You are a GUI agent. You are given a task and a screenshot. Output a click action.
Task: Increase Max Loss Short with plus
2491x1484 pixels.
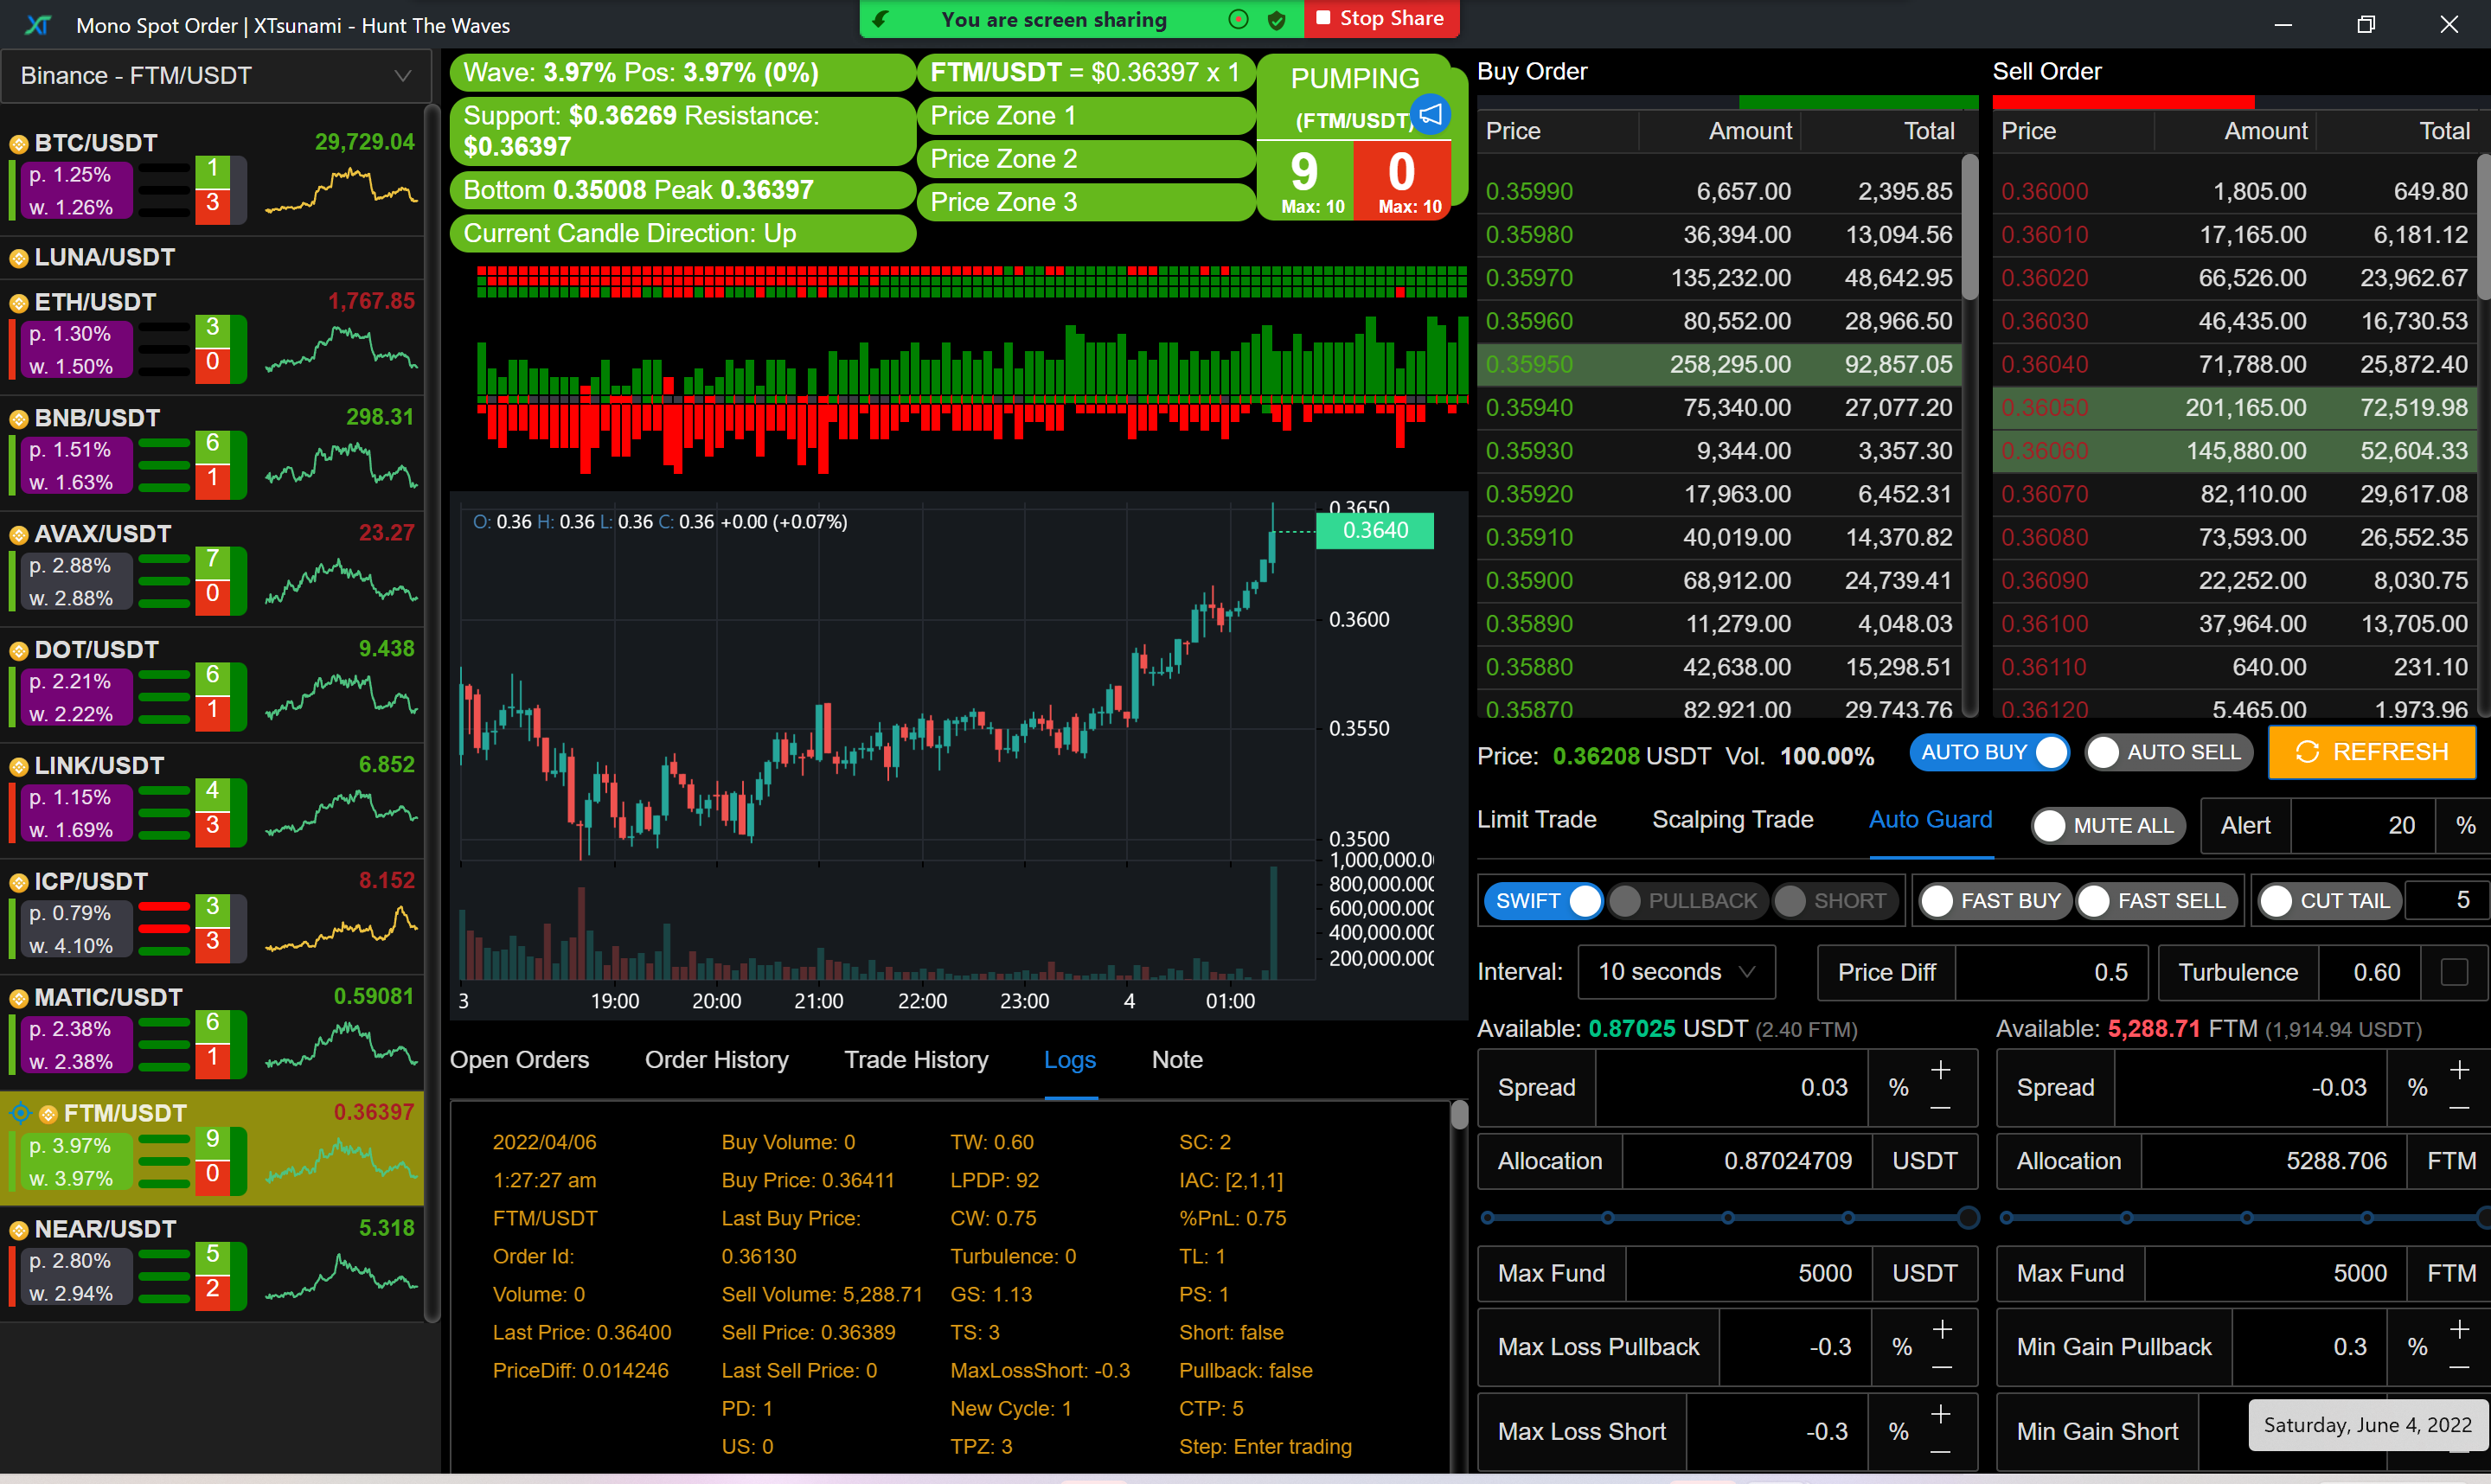coord(1941,1414)
